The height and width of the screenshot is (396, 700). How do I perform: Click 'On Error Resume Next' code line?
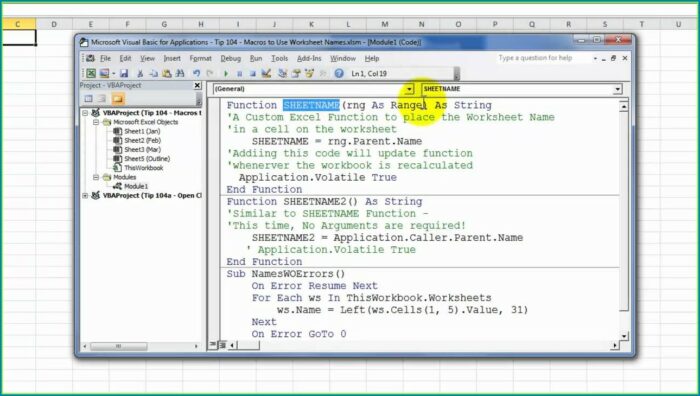coord(314,286)
